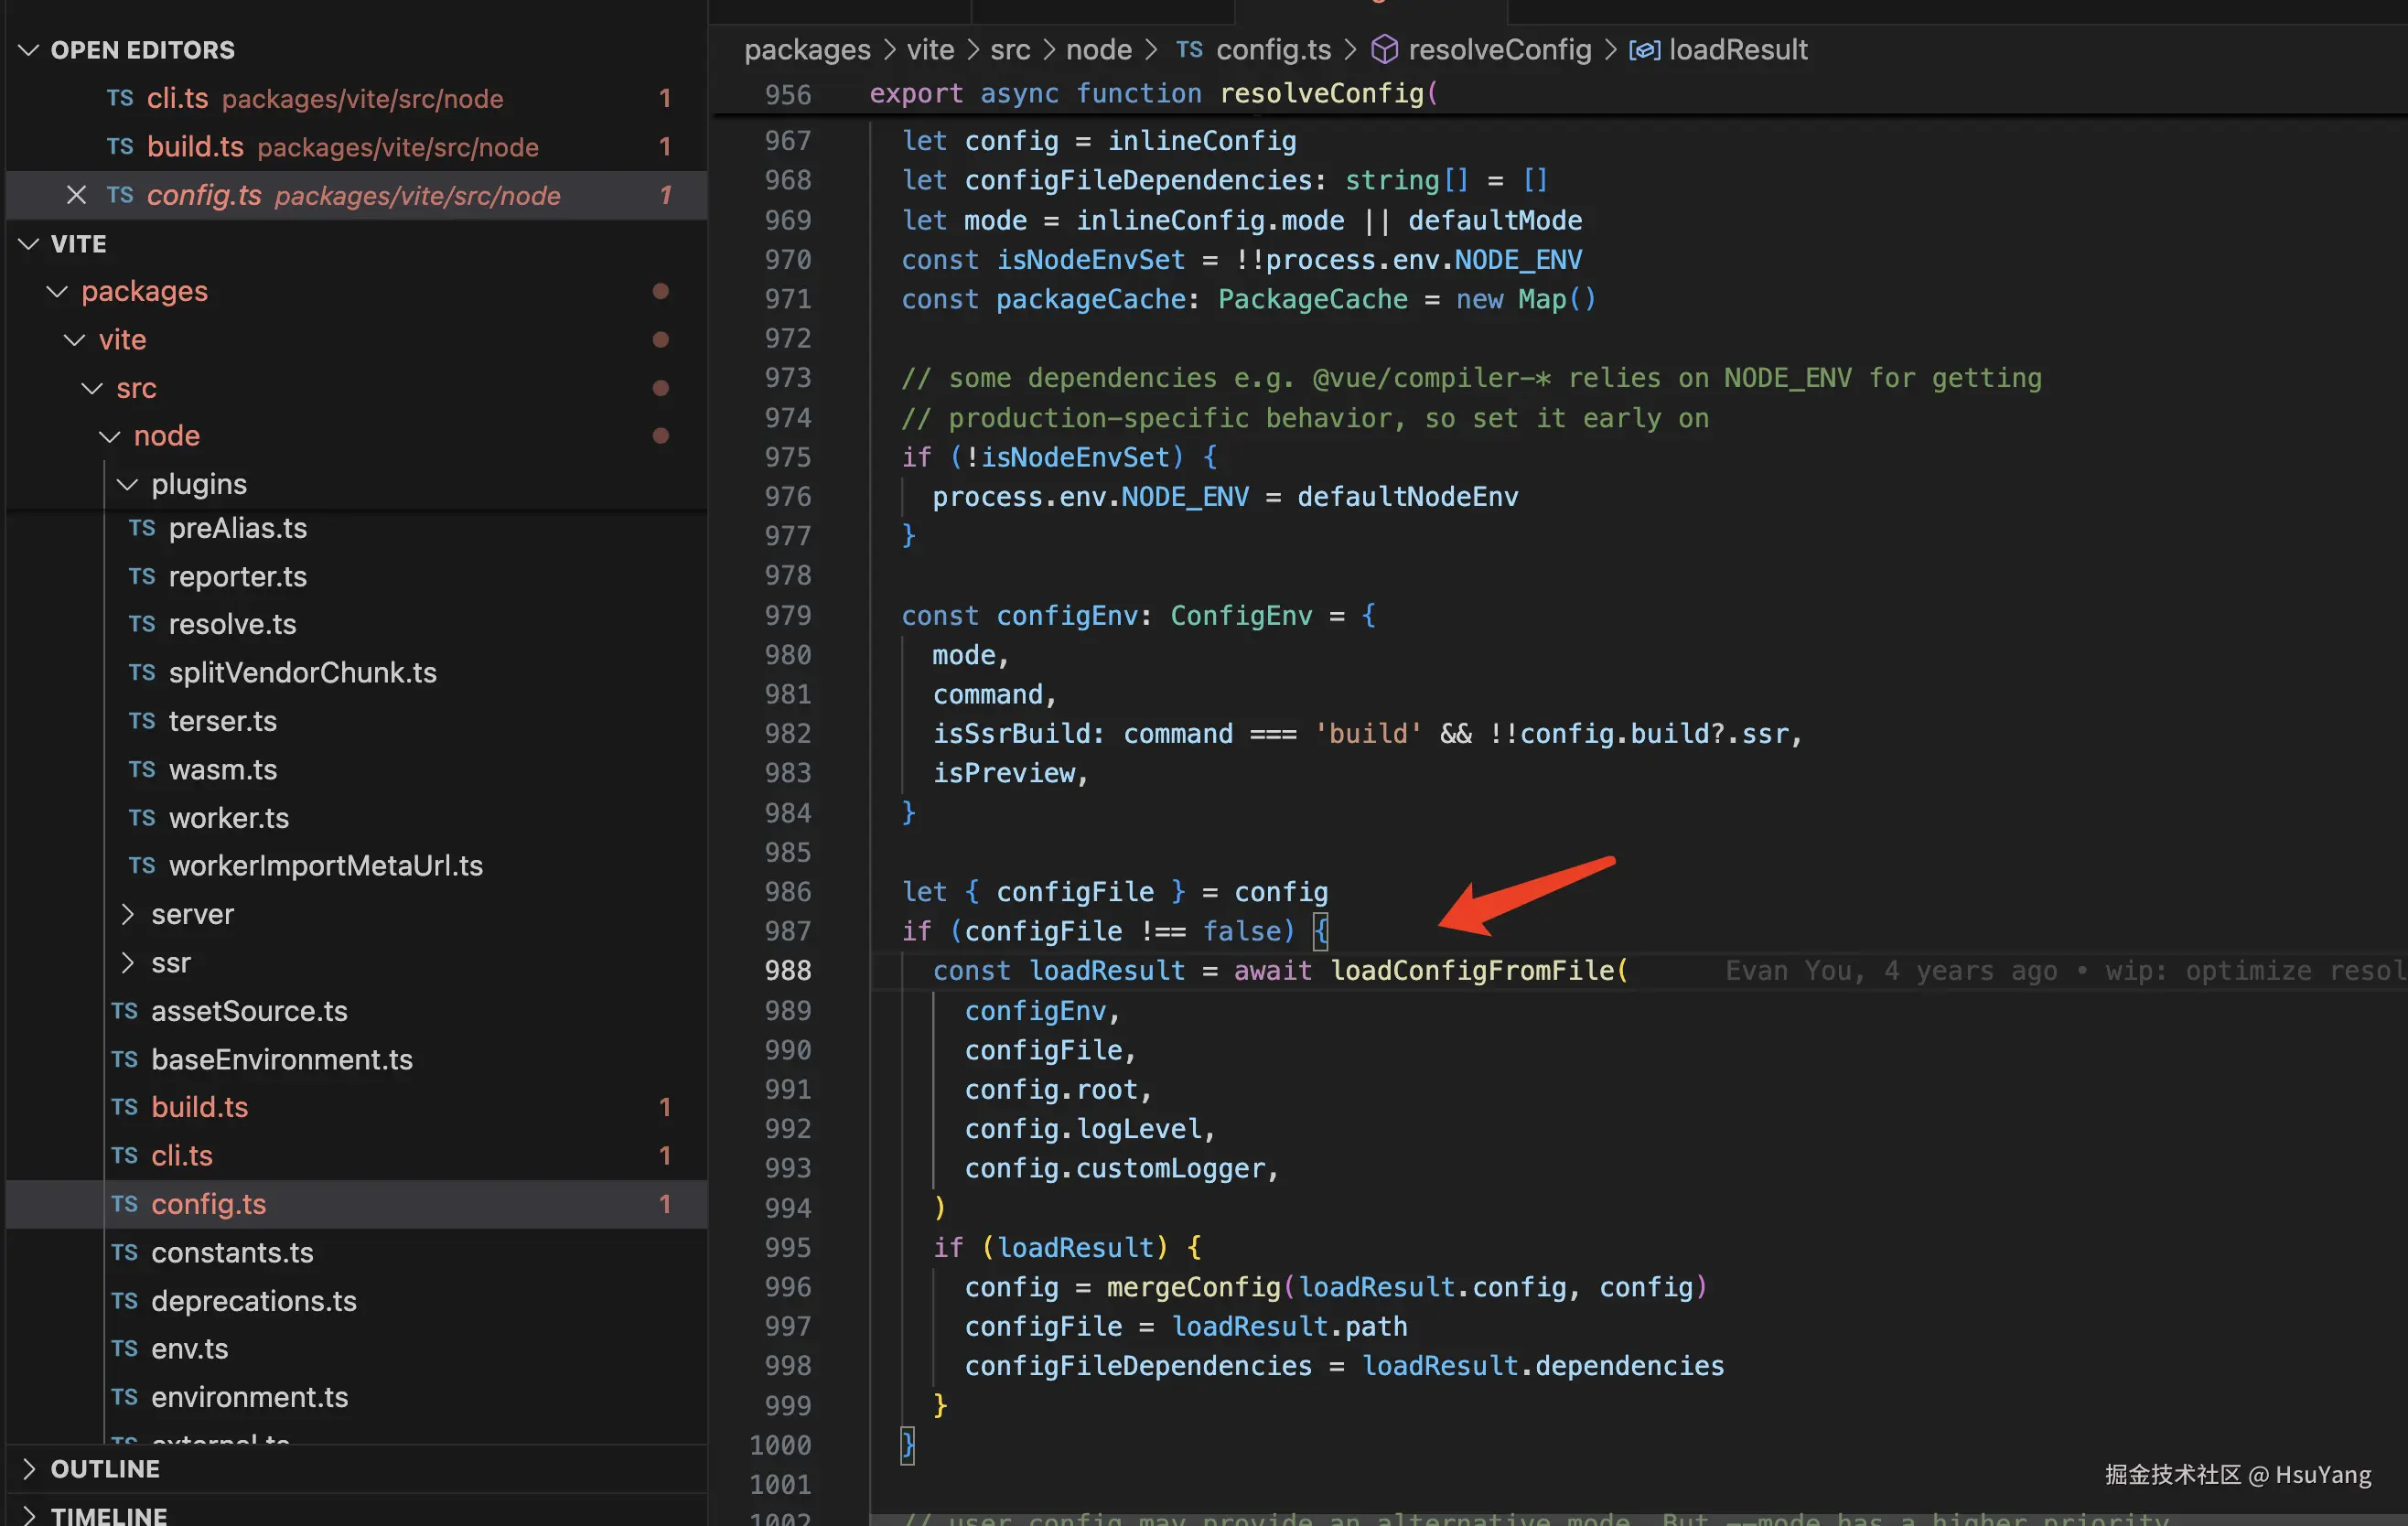Click TS icon next to environment.ts
This screenshot has width=2408, height=1526.
125,1397
